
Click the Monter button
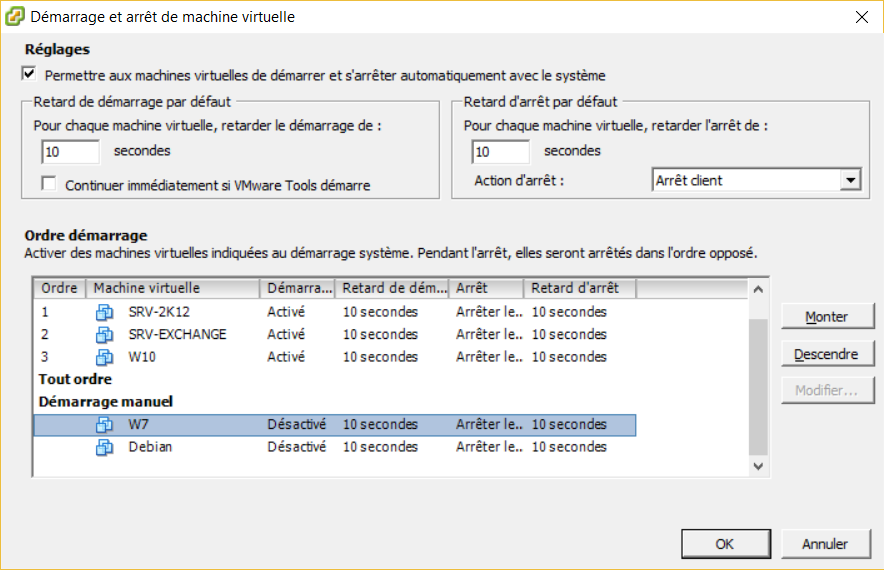tap(827, 316)
